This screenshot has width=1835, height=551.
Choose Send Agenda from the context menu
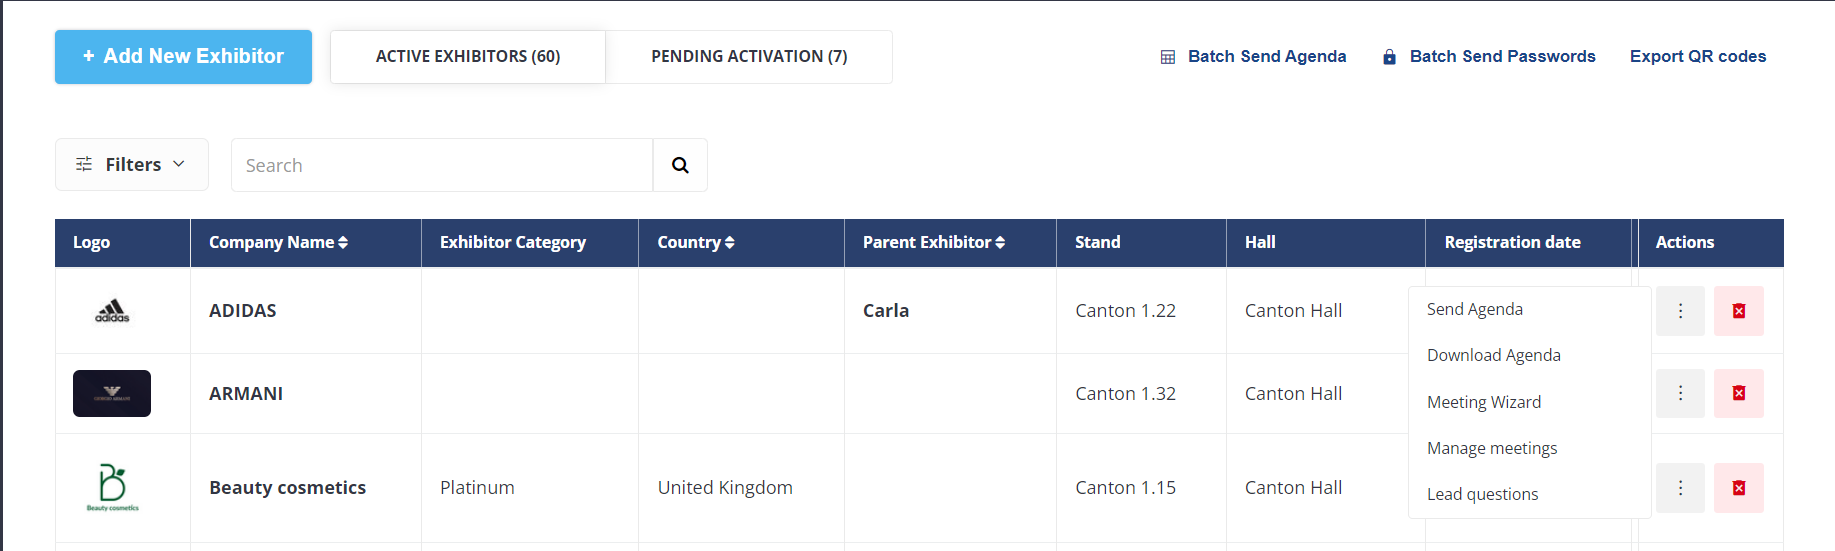tap(1475, 309)
